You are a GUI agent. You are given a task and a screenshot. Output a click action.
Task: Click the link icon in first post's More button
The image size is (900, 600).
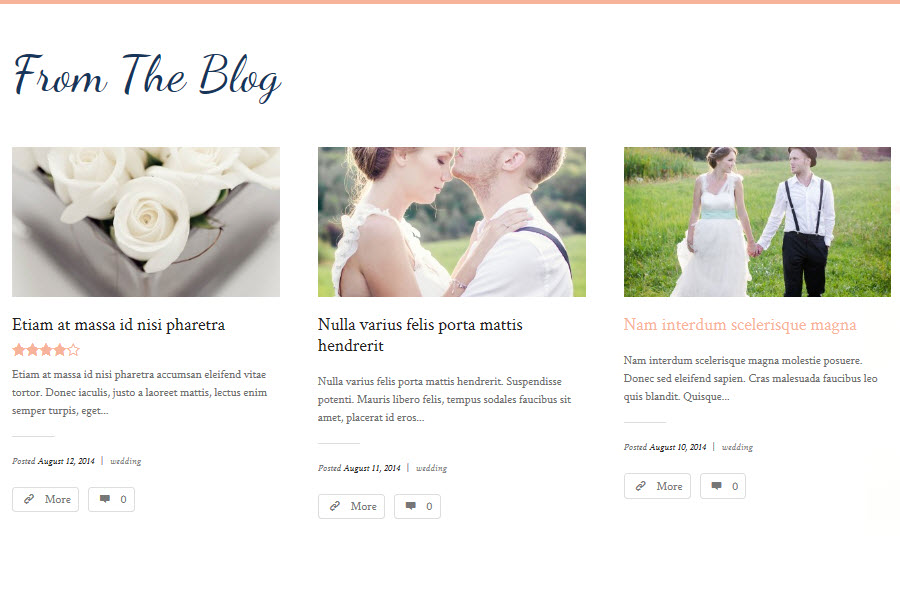click(x=29, y=500)
